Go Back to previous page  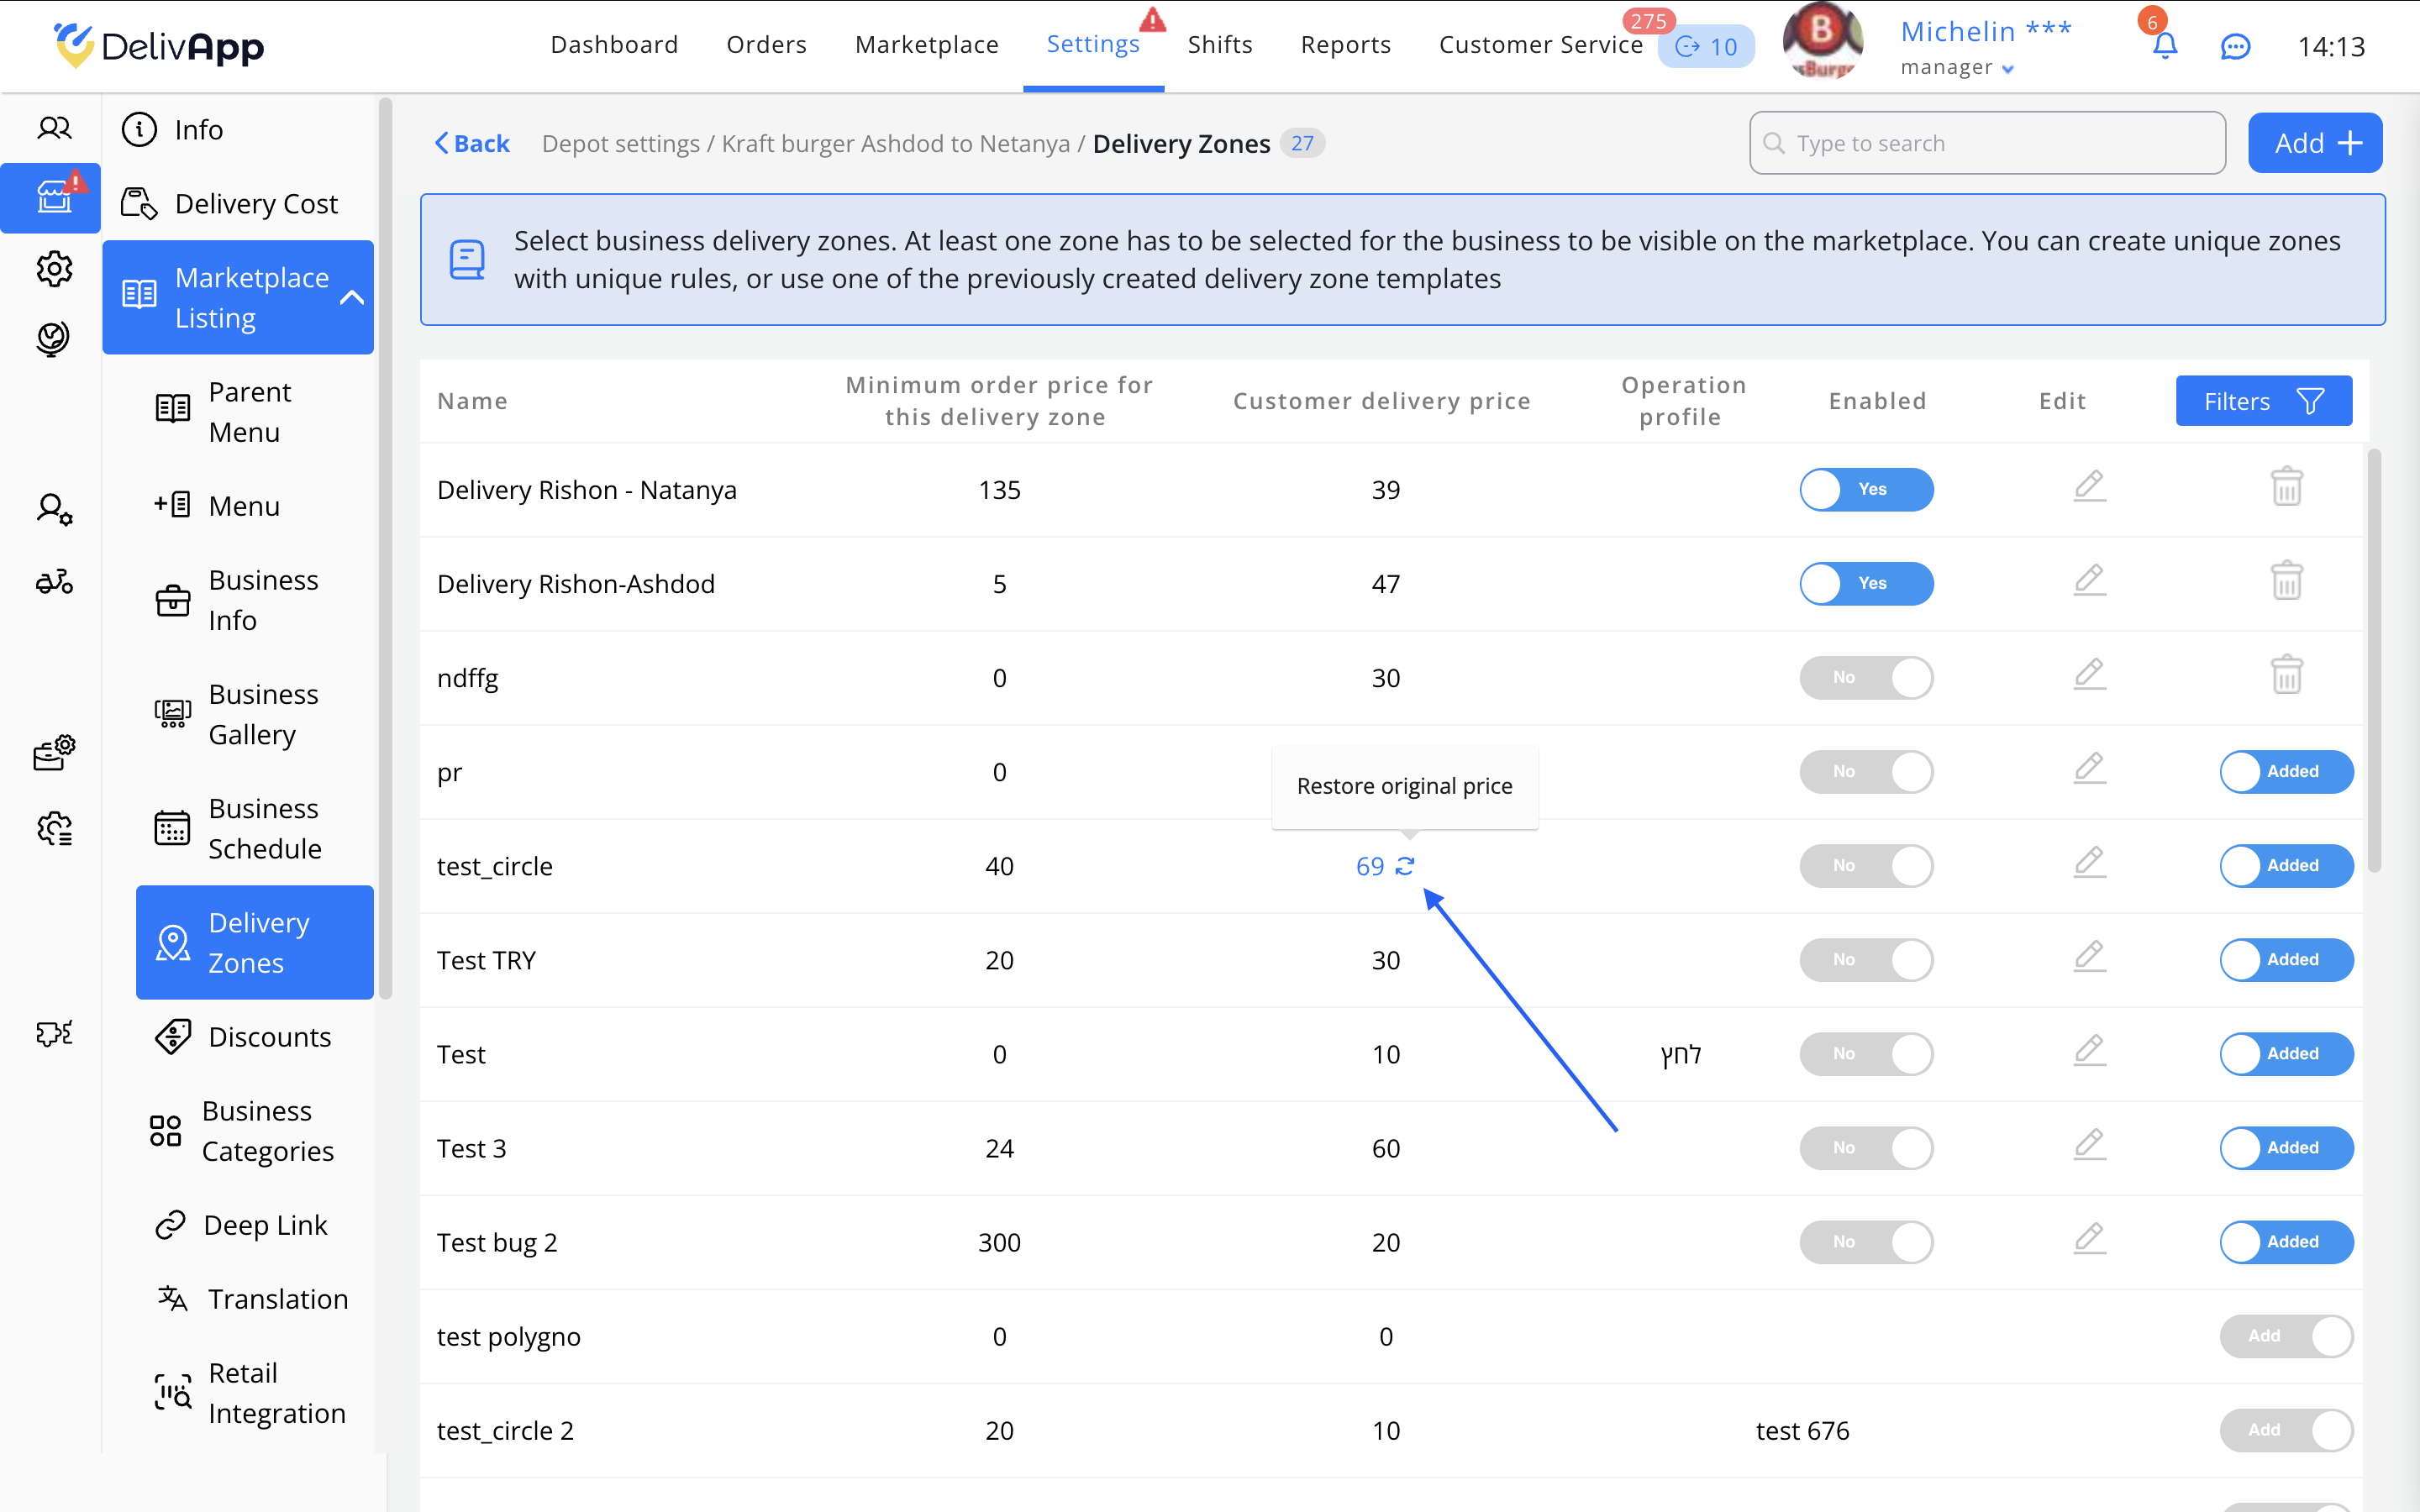pos(472,143)
